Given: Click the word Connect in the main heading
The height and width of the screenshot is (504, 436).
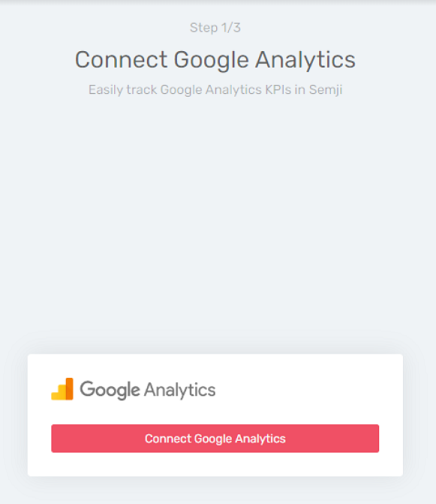Looking at the screenshot, I should point(121,60).
